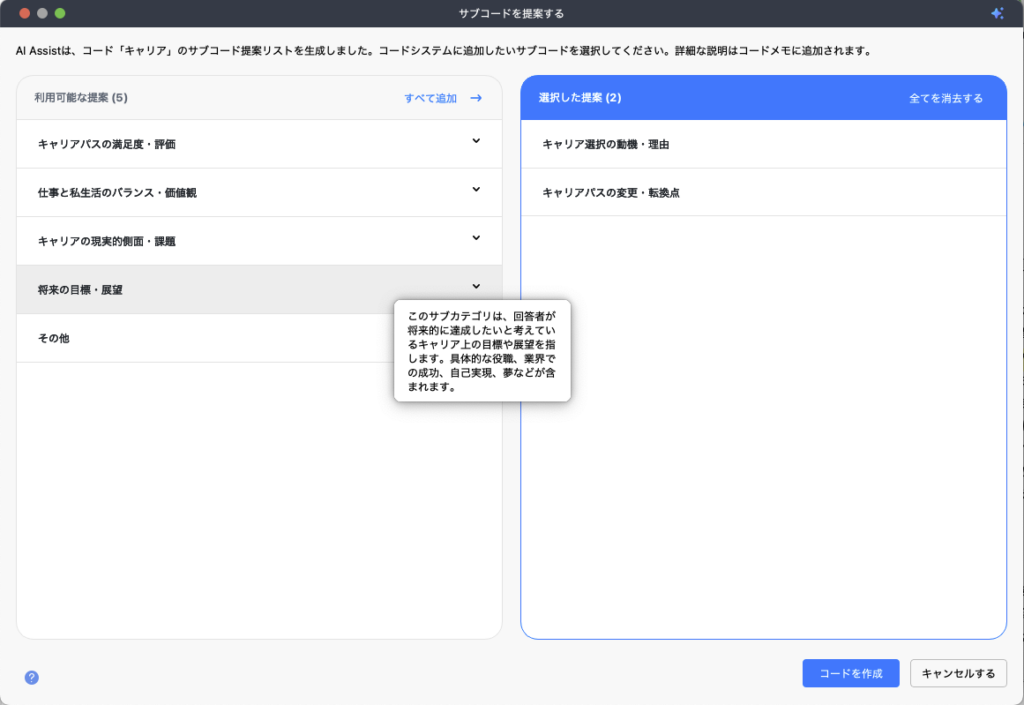Choose the 仕事と私生活のバランス・価値観 suggestion label
This screenshot has height=705, width=1024.
tap(117, 192)
